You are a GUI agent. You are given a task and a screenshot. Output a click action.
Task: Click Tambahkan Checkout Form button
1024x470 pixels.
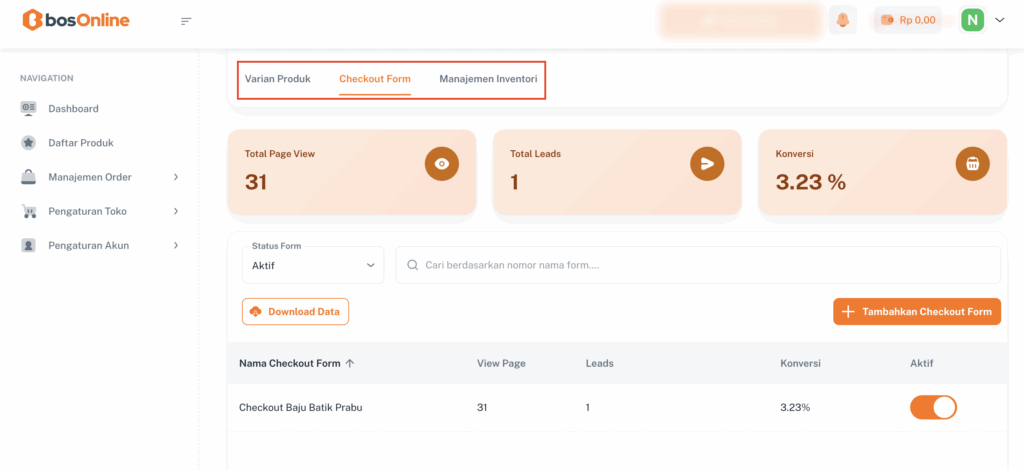coord(916,312)
